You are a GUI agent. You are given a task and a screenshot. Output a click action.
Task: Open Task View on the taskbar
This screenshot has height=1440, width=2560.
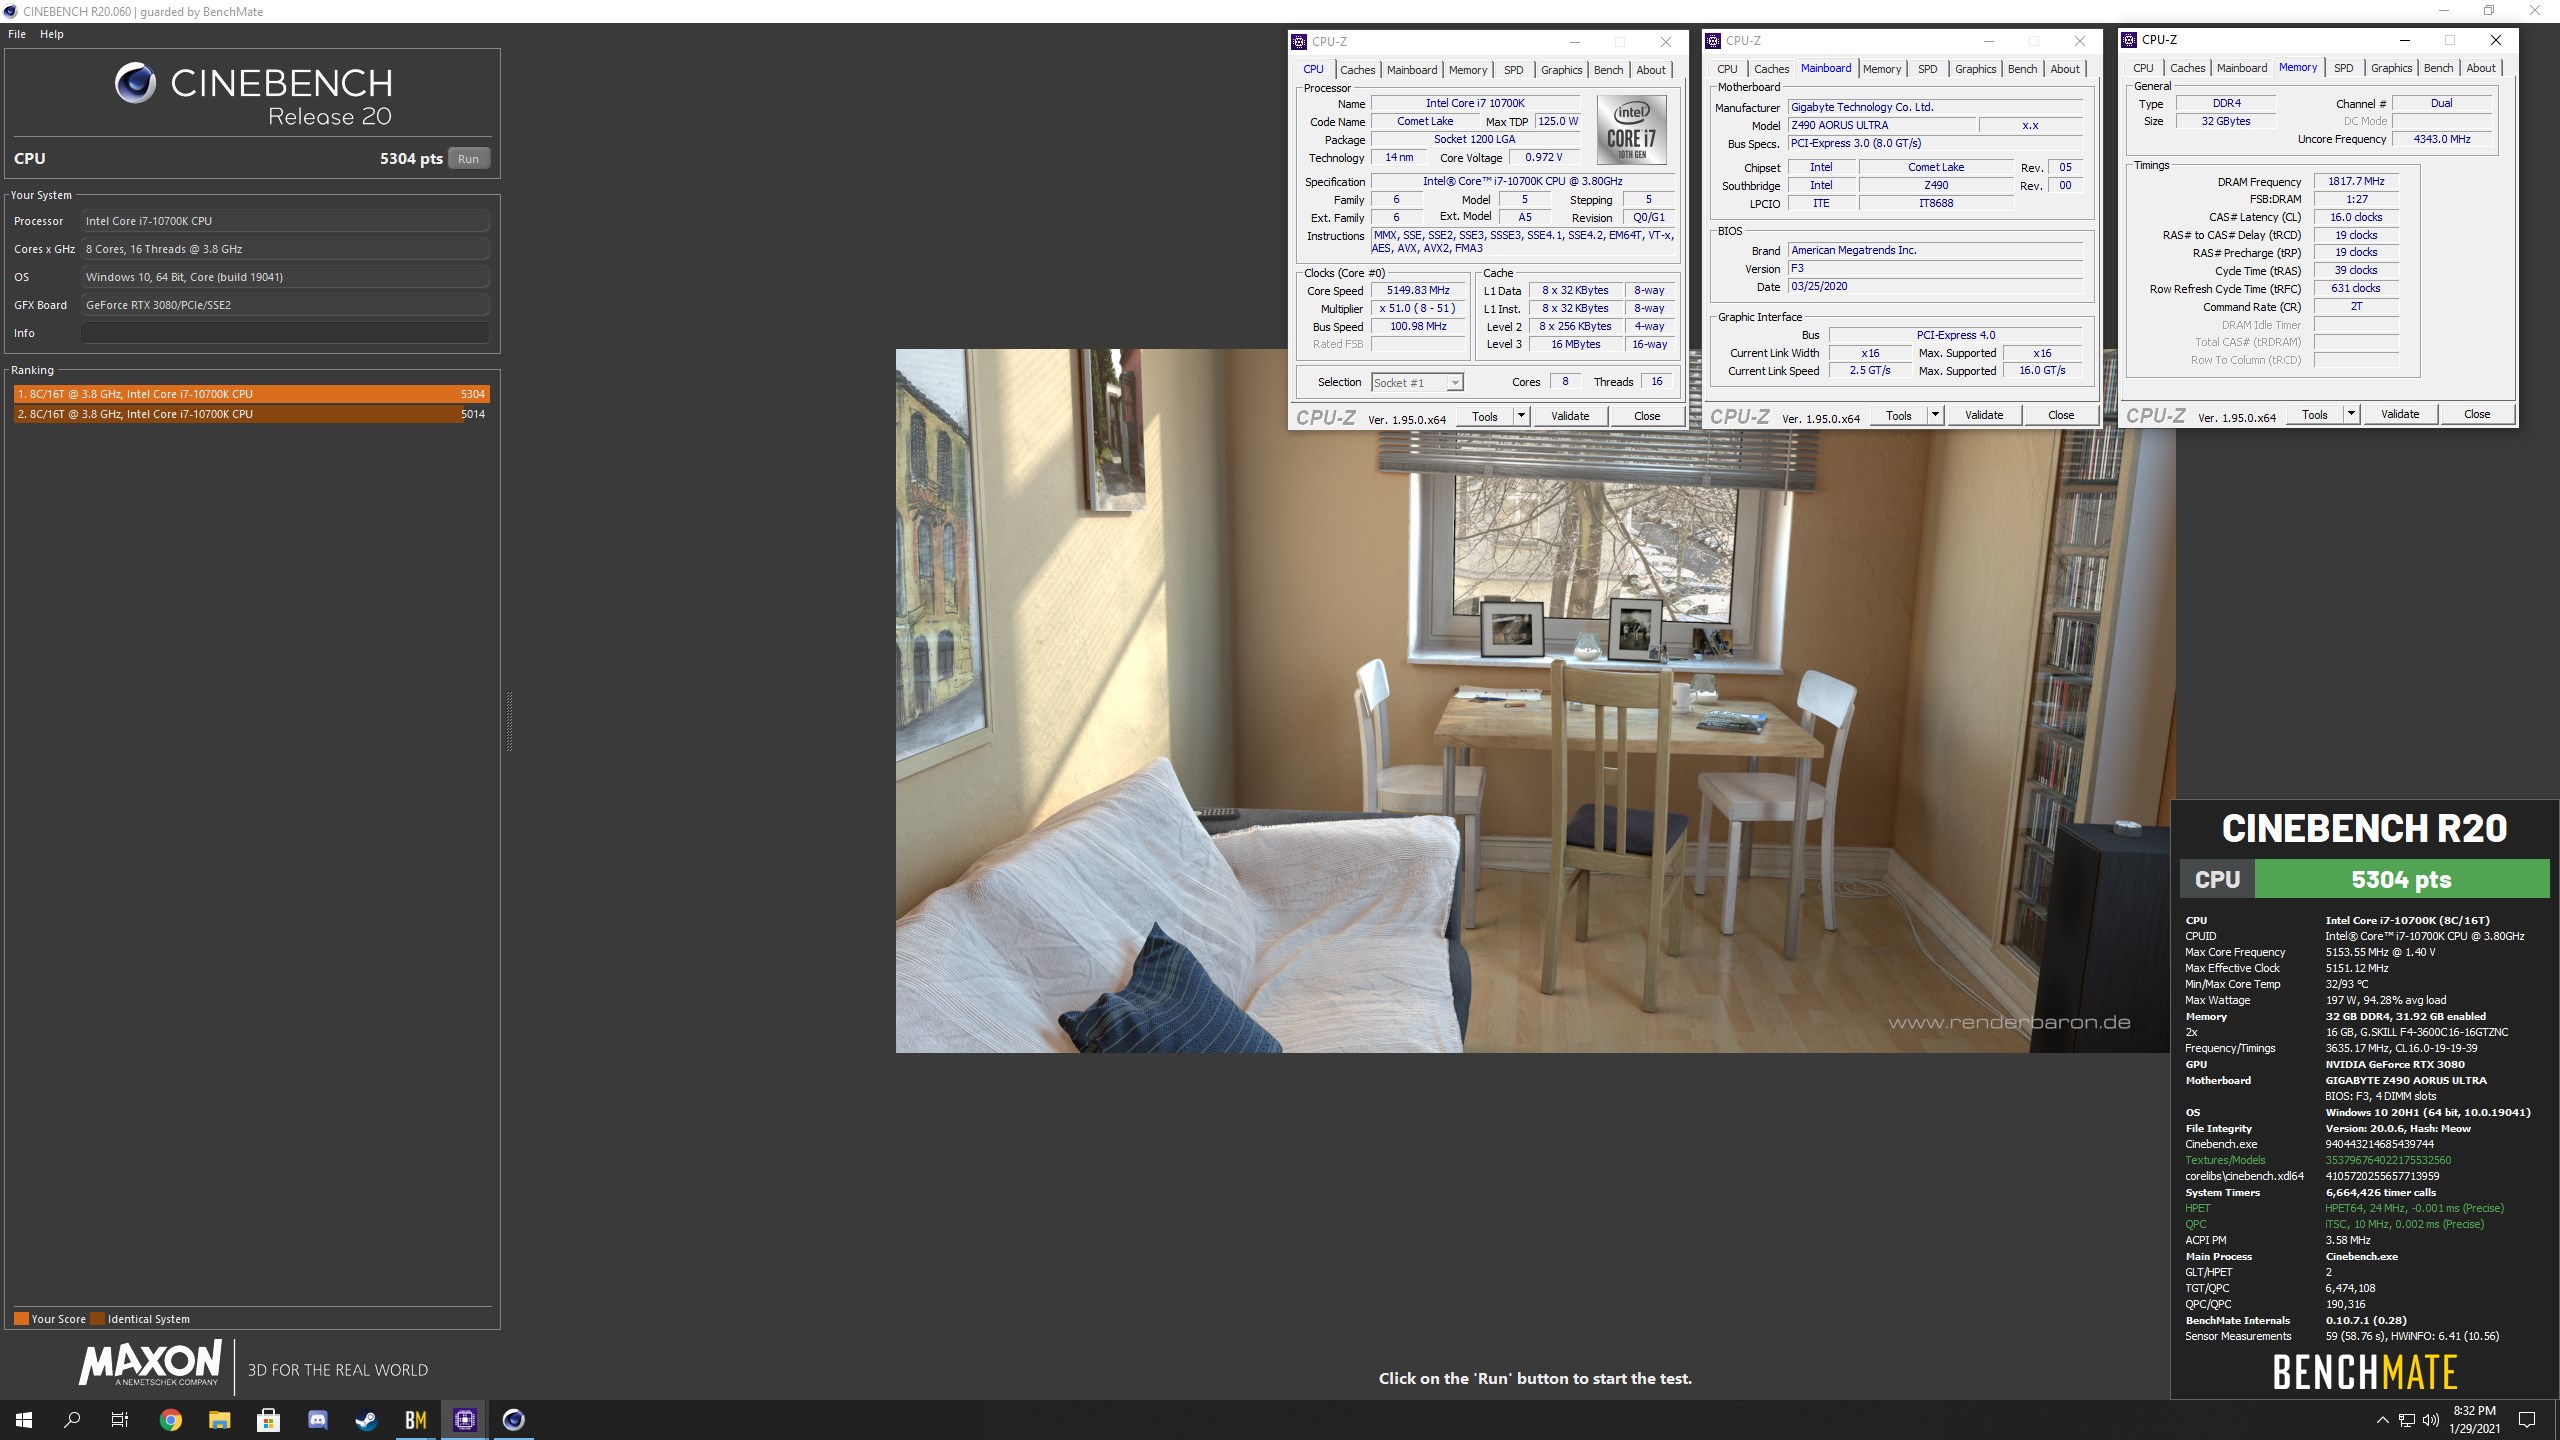click(120, 1419)
